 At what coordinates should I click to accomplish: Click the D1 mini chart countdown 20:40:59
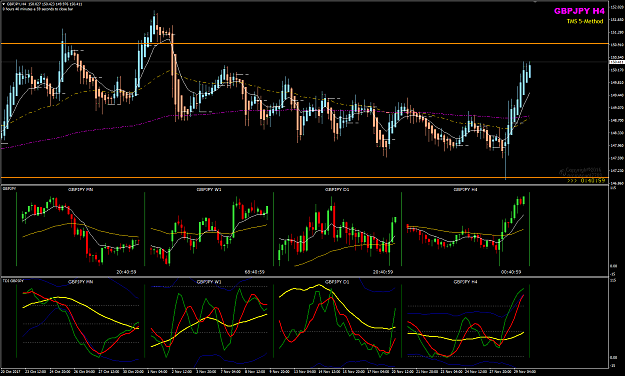[383, 272]
